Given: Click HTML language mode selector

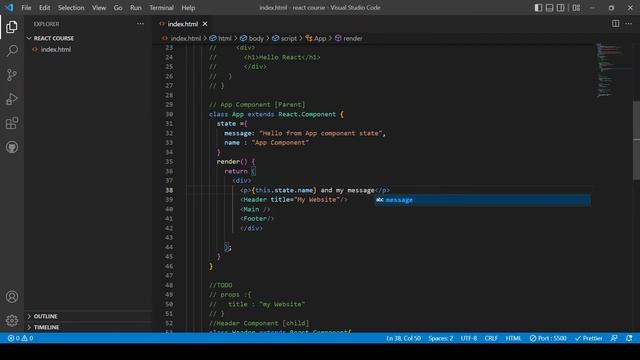Looking at the screenshot, I should (513, 338).
